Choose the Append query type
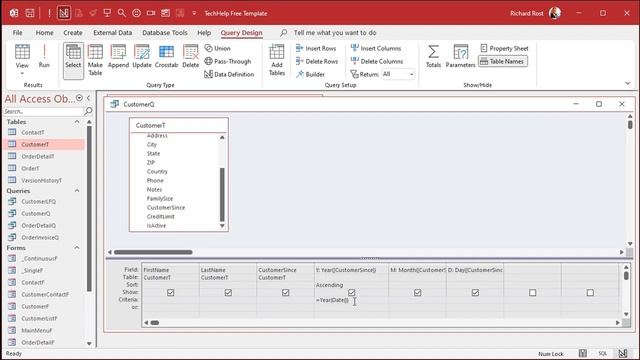Image resolution: width=640 pixels, height=360 pixels. click(118, 56)
